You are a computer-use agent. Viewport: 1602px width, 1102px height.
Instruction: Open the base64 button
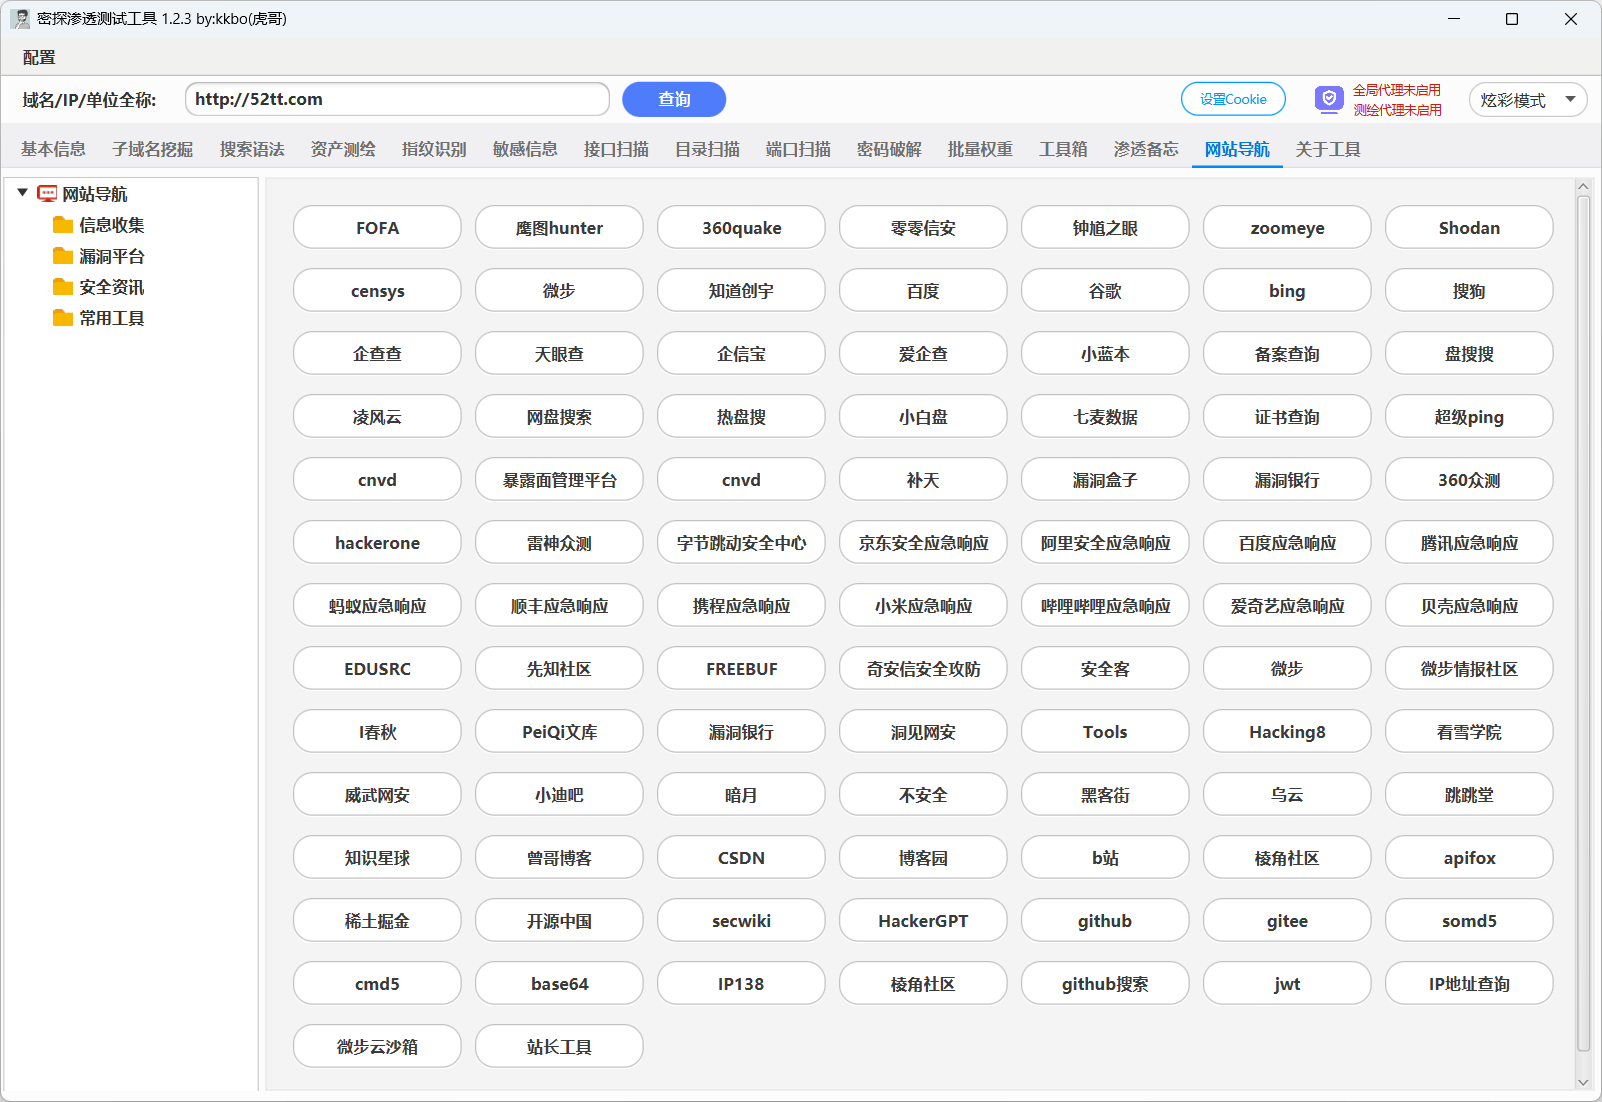coord(559,983)
